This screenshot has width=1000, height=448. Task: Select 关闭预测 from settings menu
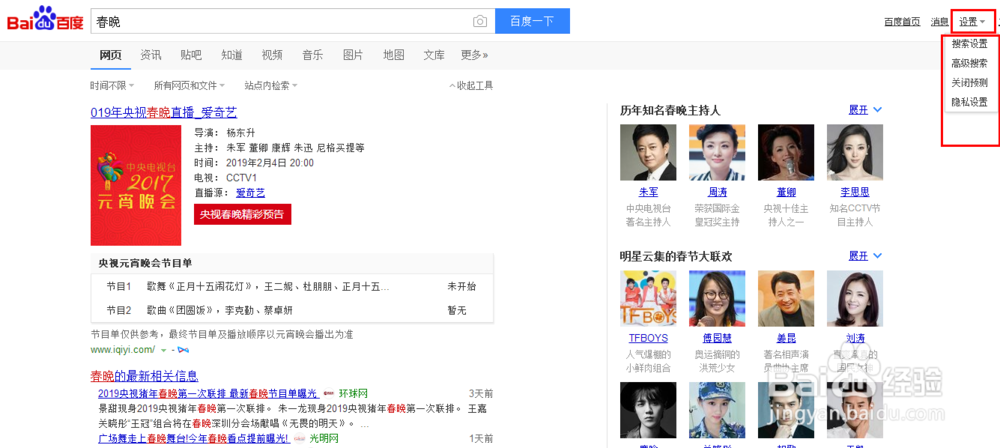[x=969, y=82]
